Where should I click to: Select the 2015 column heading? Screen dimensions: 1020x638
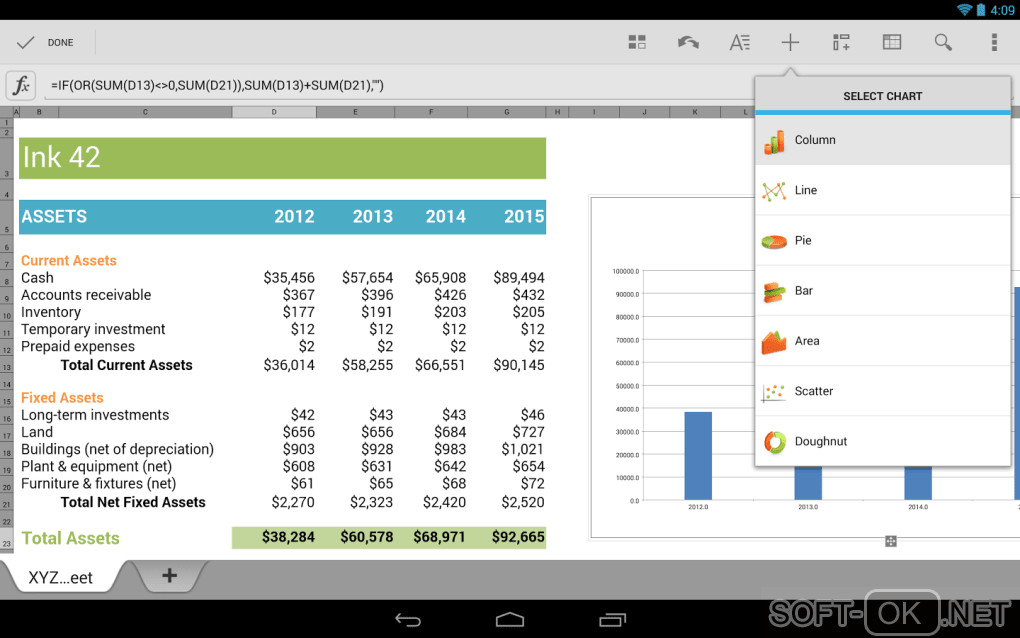pyautogui.click(x=524, y=217)
